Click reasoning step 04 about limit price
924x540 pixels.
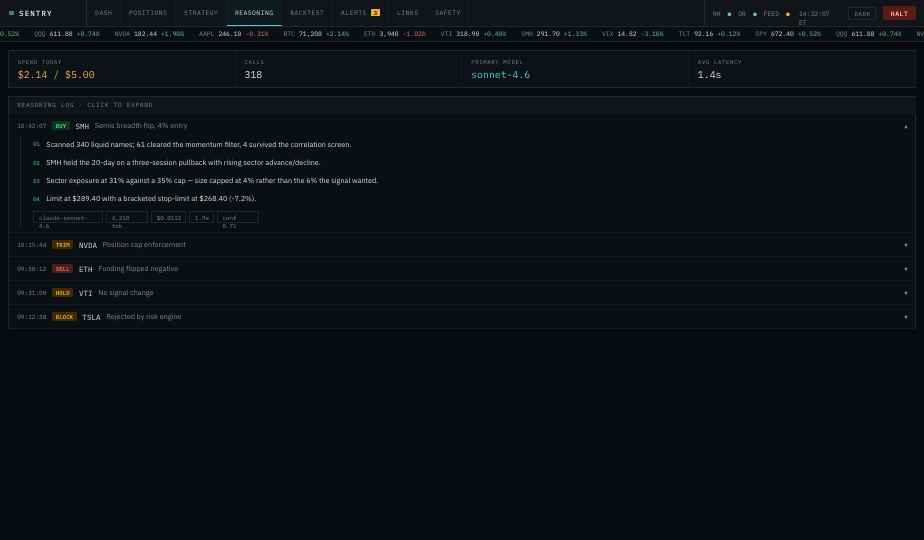[x=151, y=199]
